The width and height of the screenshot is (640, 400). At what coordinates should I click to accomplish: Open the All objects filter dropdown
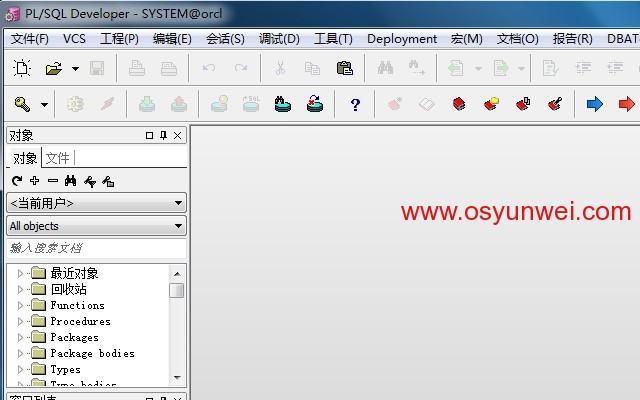(97, 226)
